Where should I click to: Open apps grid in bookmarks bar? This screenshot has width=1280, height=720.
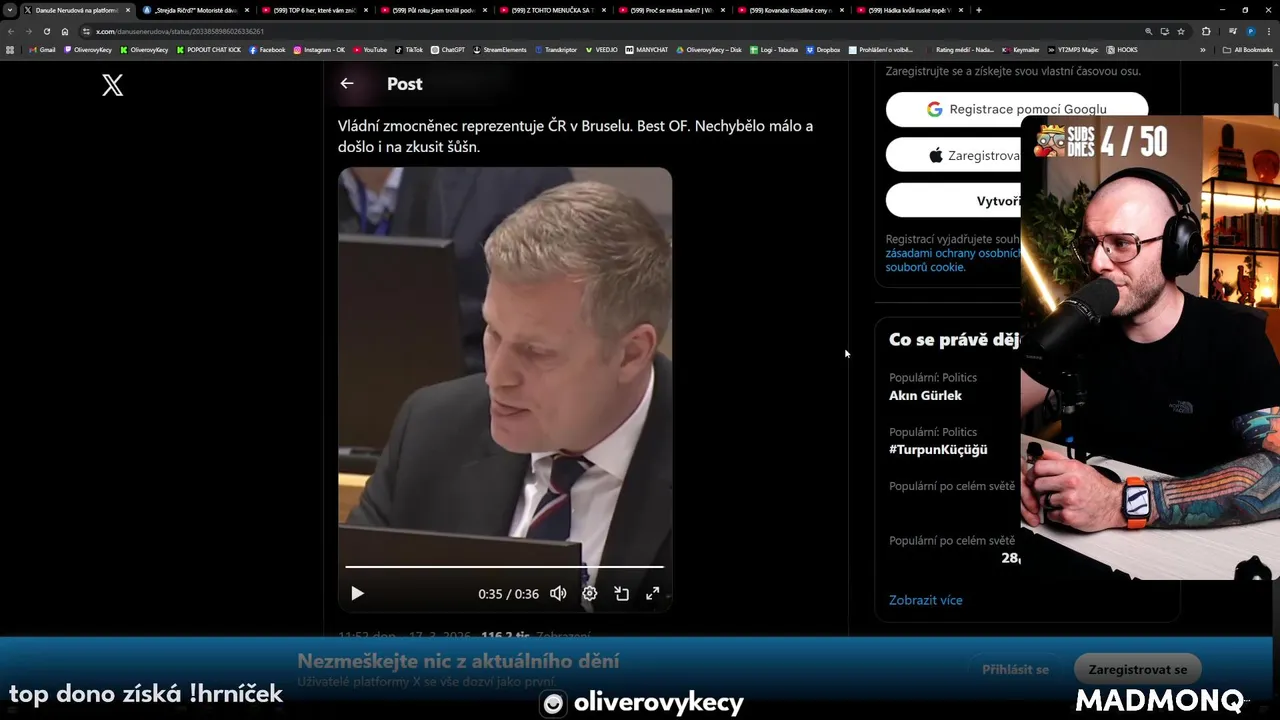(10, 49)
